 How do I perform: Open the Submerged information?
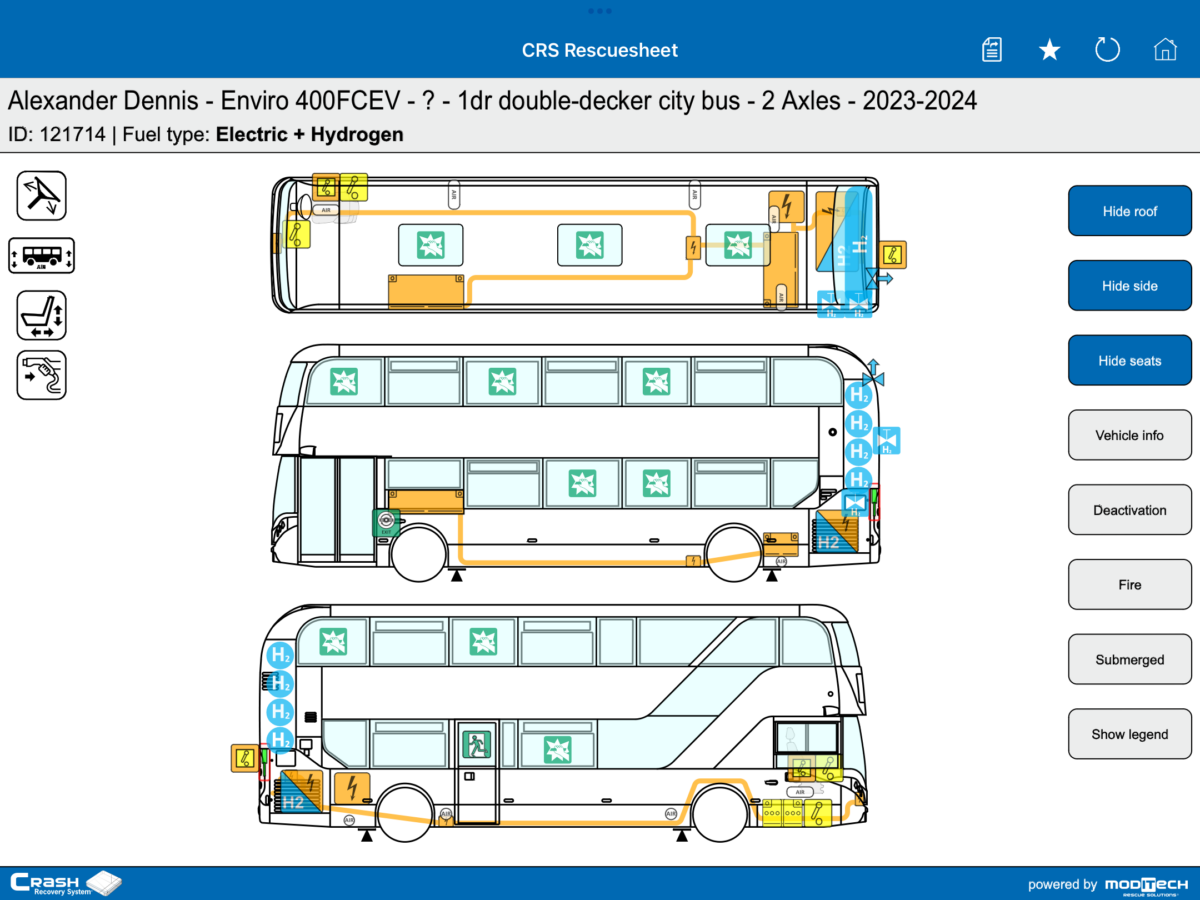[1130, 660]
